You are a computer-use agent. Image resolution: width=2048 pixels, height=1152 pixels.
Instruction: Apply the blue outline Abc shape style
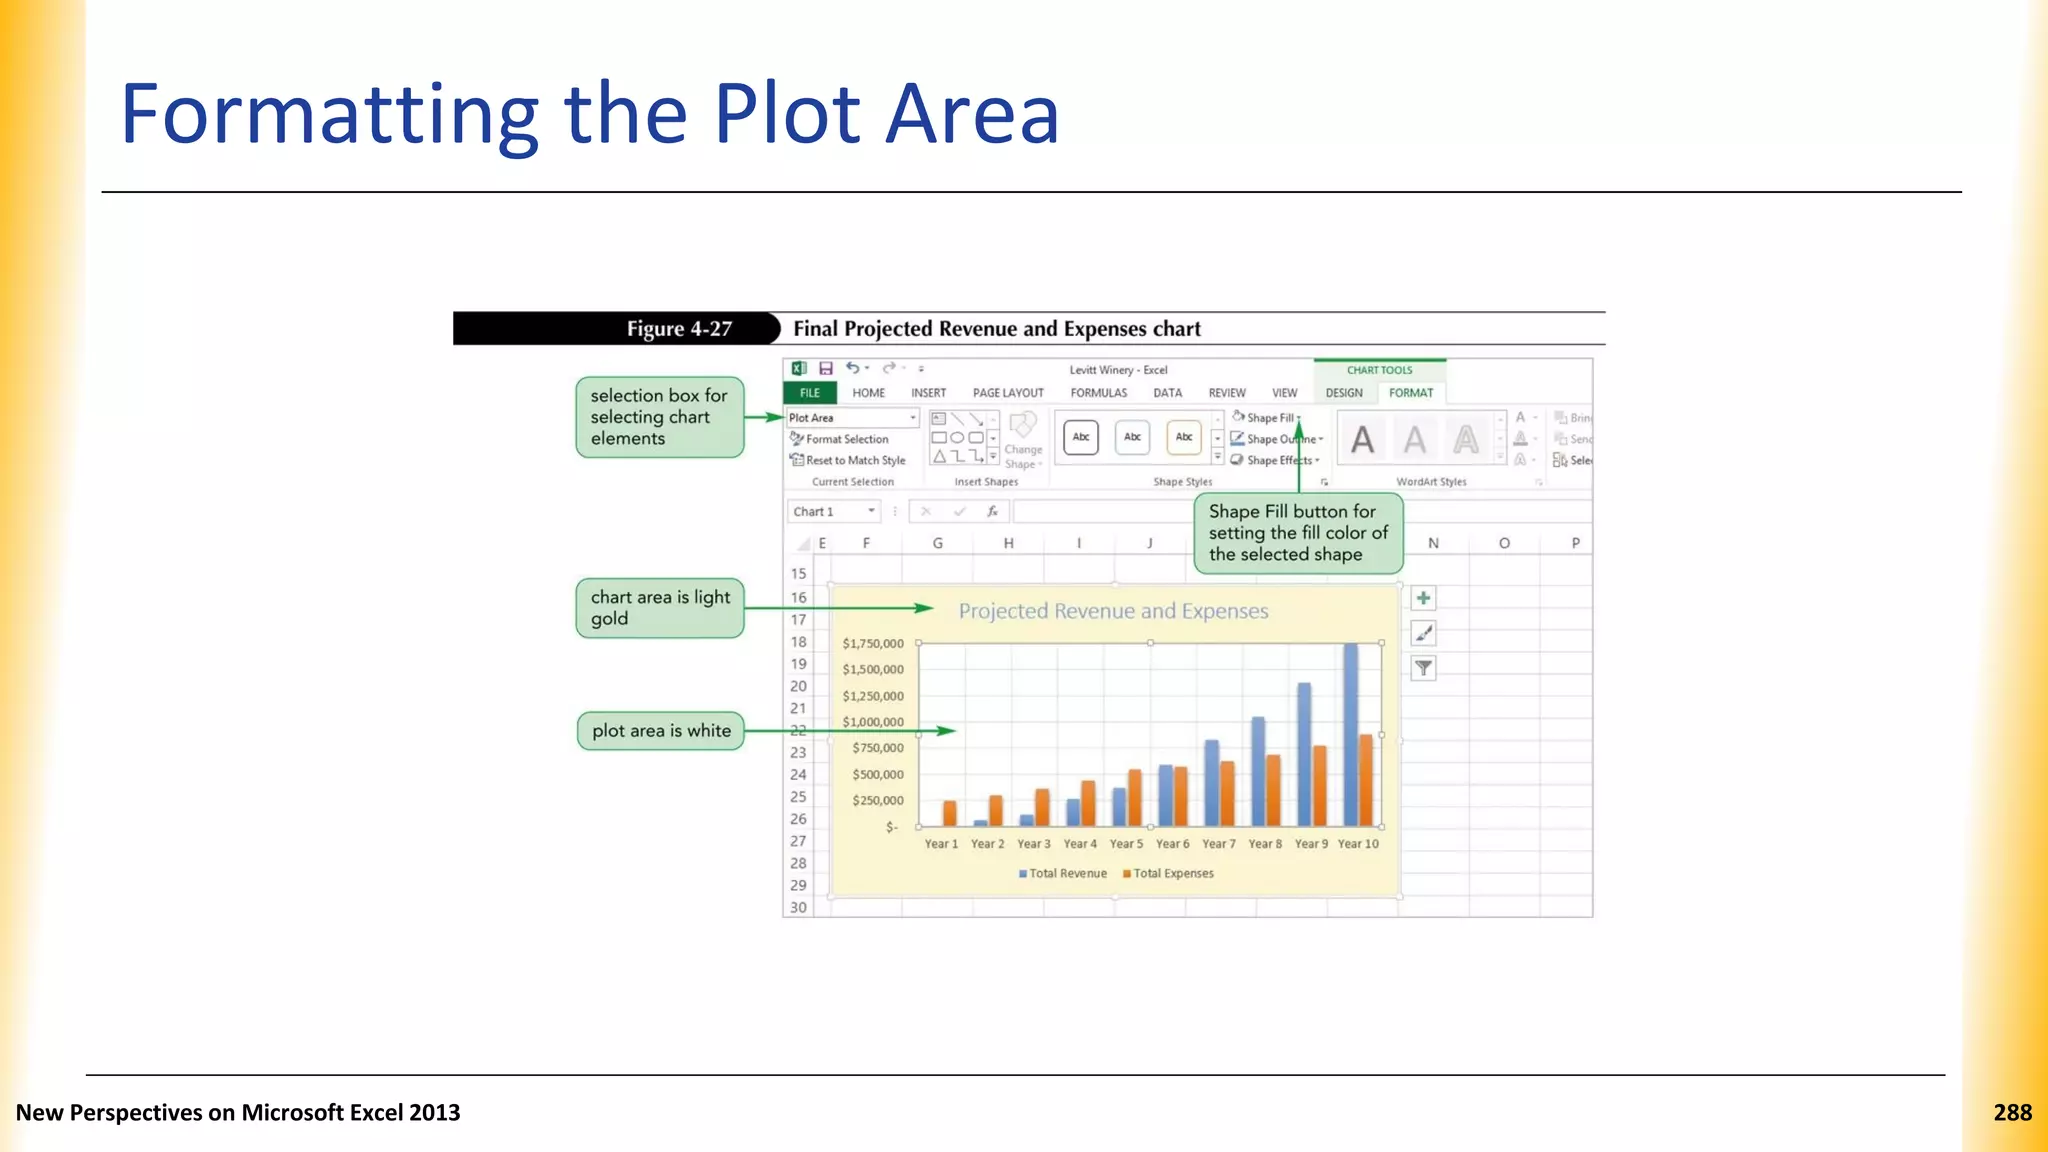[1132, 437]
